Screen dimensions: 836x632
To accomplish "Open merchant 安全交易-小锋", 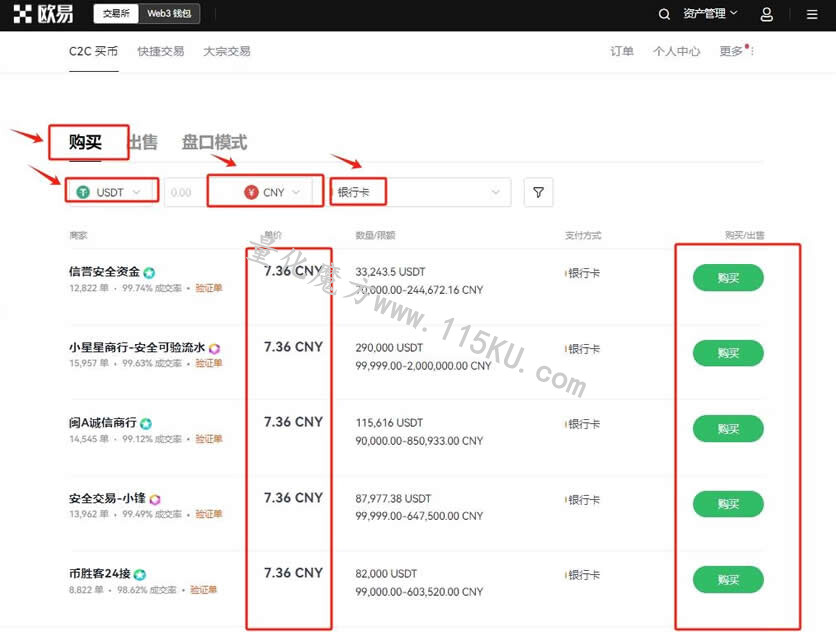I will click(107, 498).
